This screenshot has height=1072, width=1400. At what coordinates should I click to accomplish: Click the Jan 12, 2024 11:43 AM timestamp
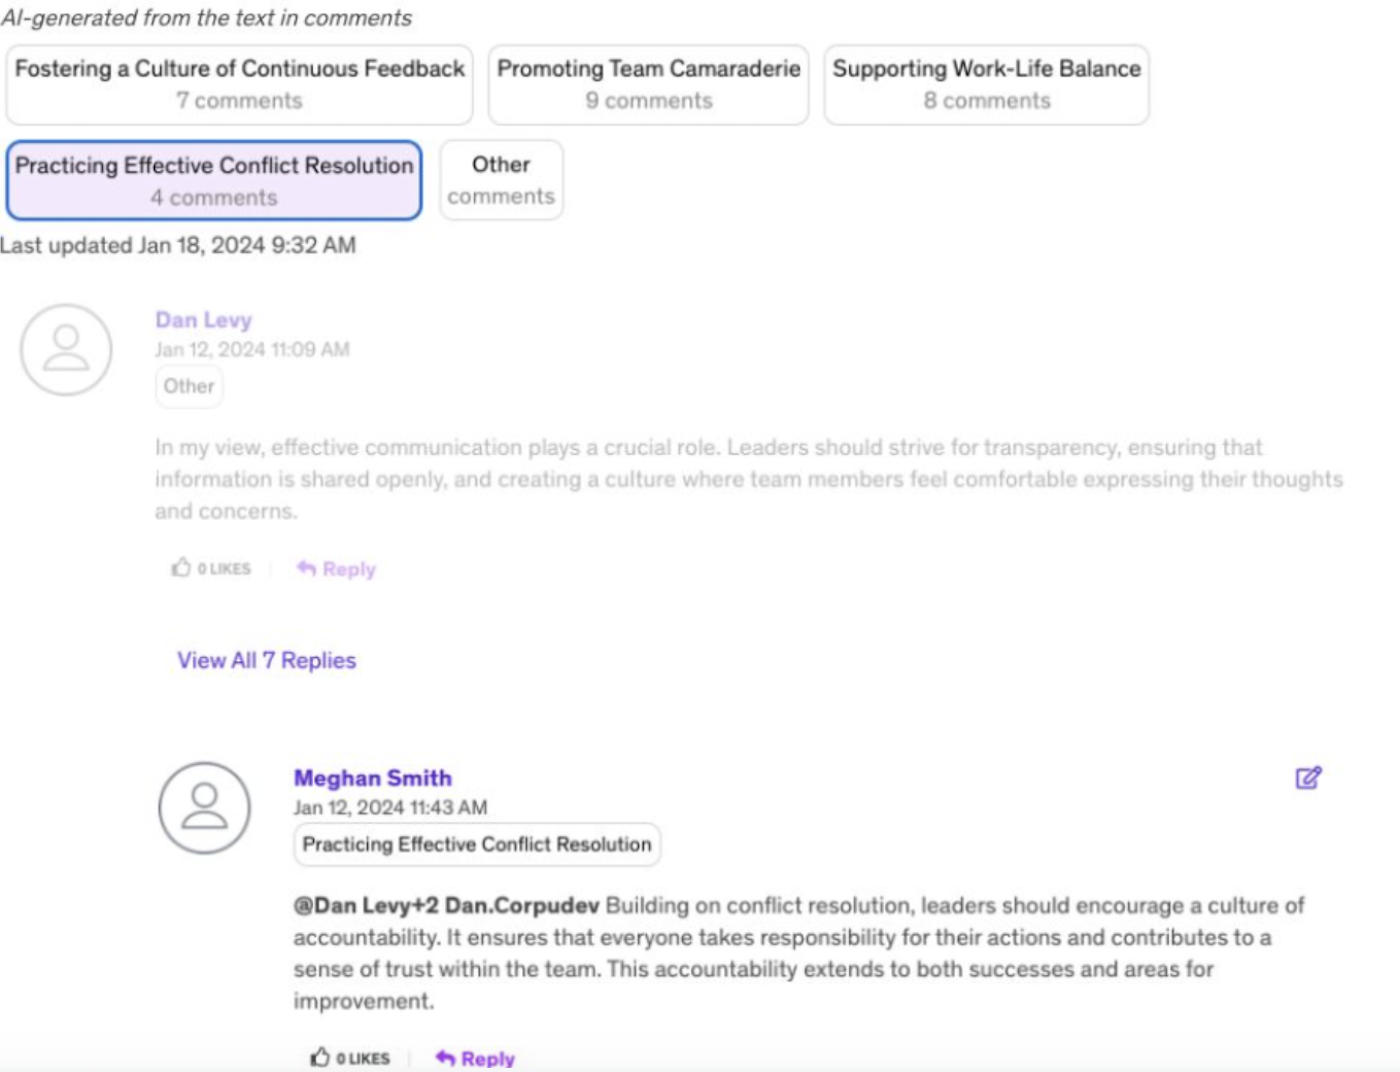point(390,807)
